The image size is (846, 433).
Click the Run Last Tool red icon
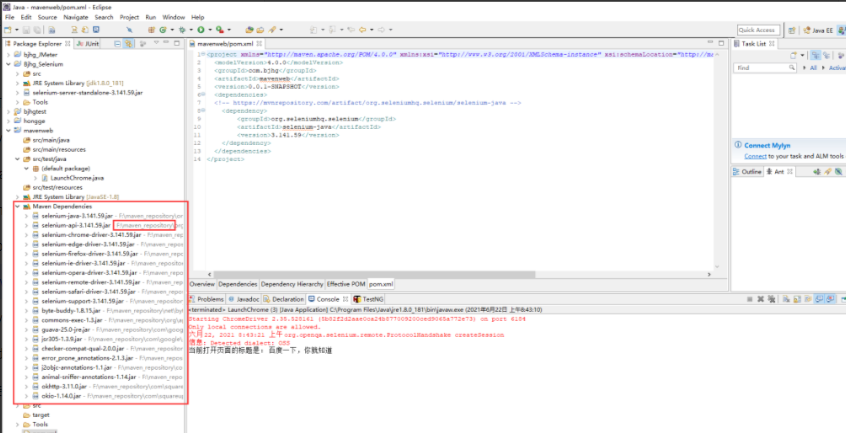tap(220, 30)
